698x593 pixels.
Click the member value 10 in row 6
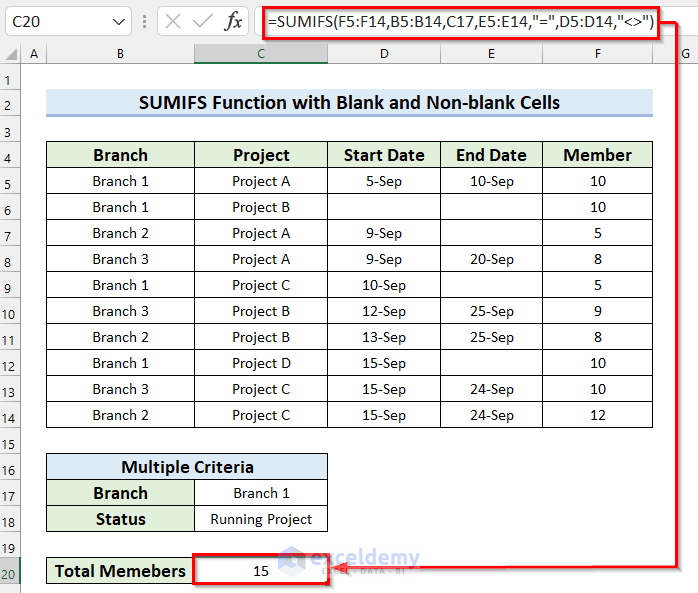(x=597, y=207)
